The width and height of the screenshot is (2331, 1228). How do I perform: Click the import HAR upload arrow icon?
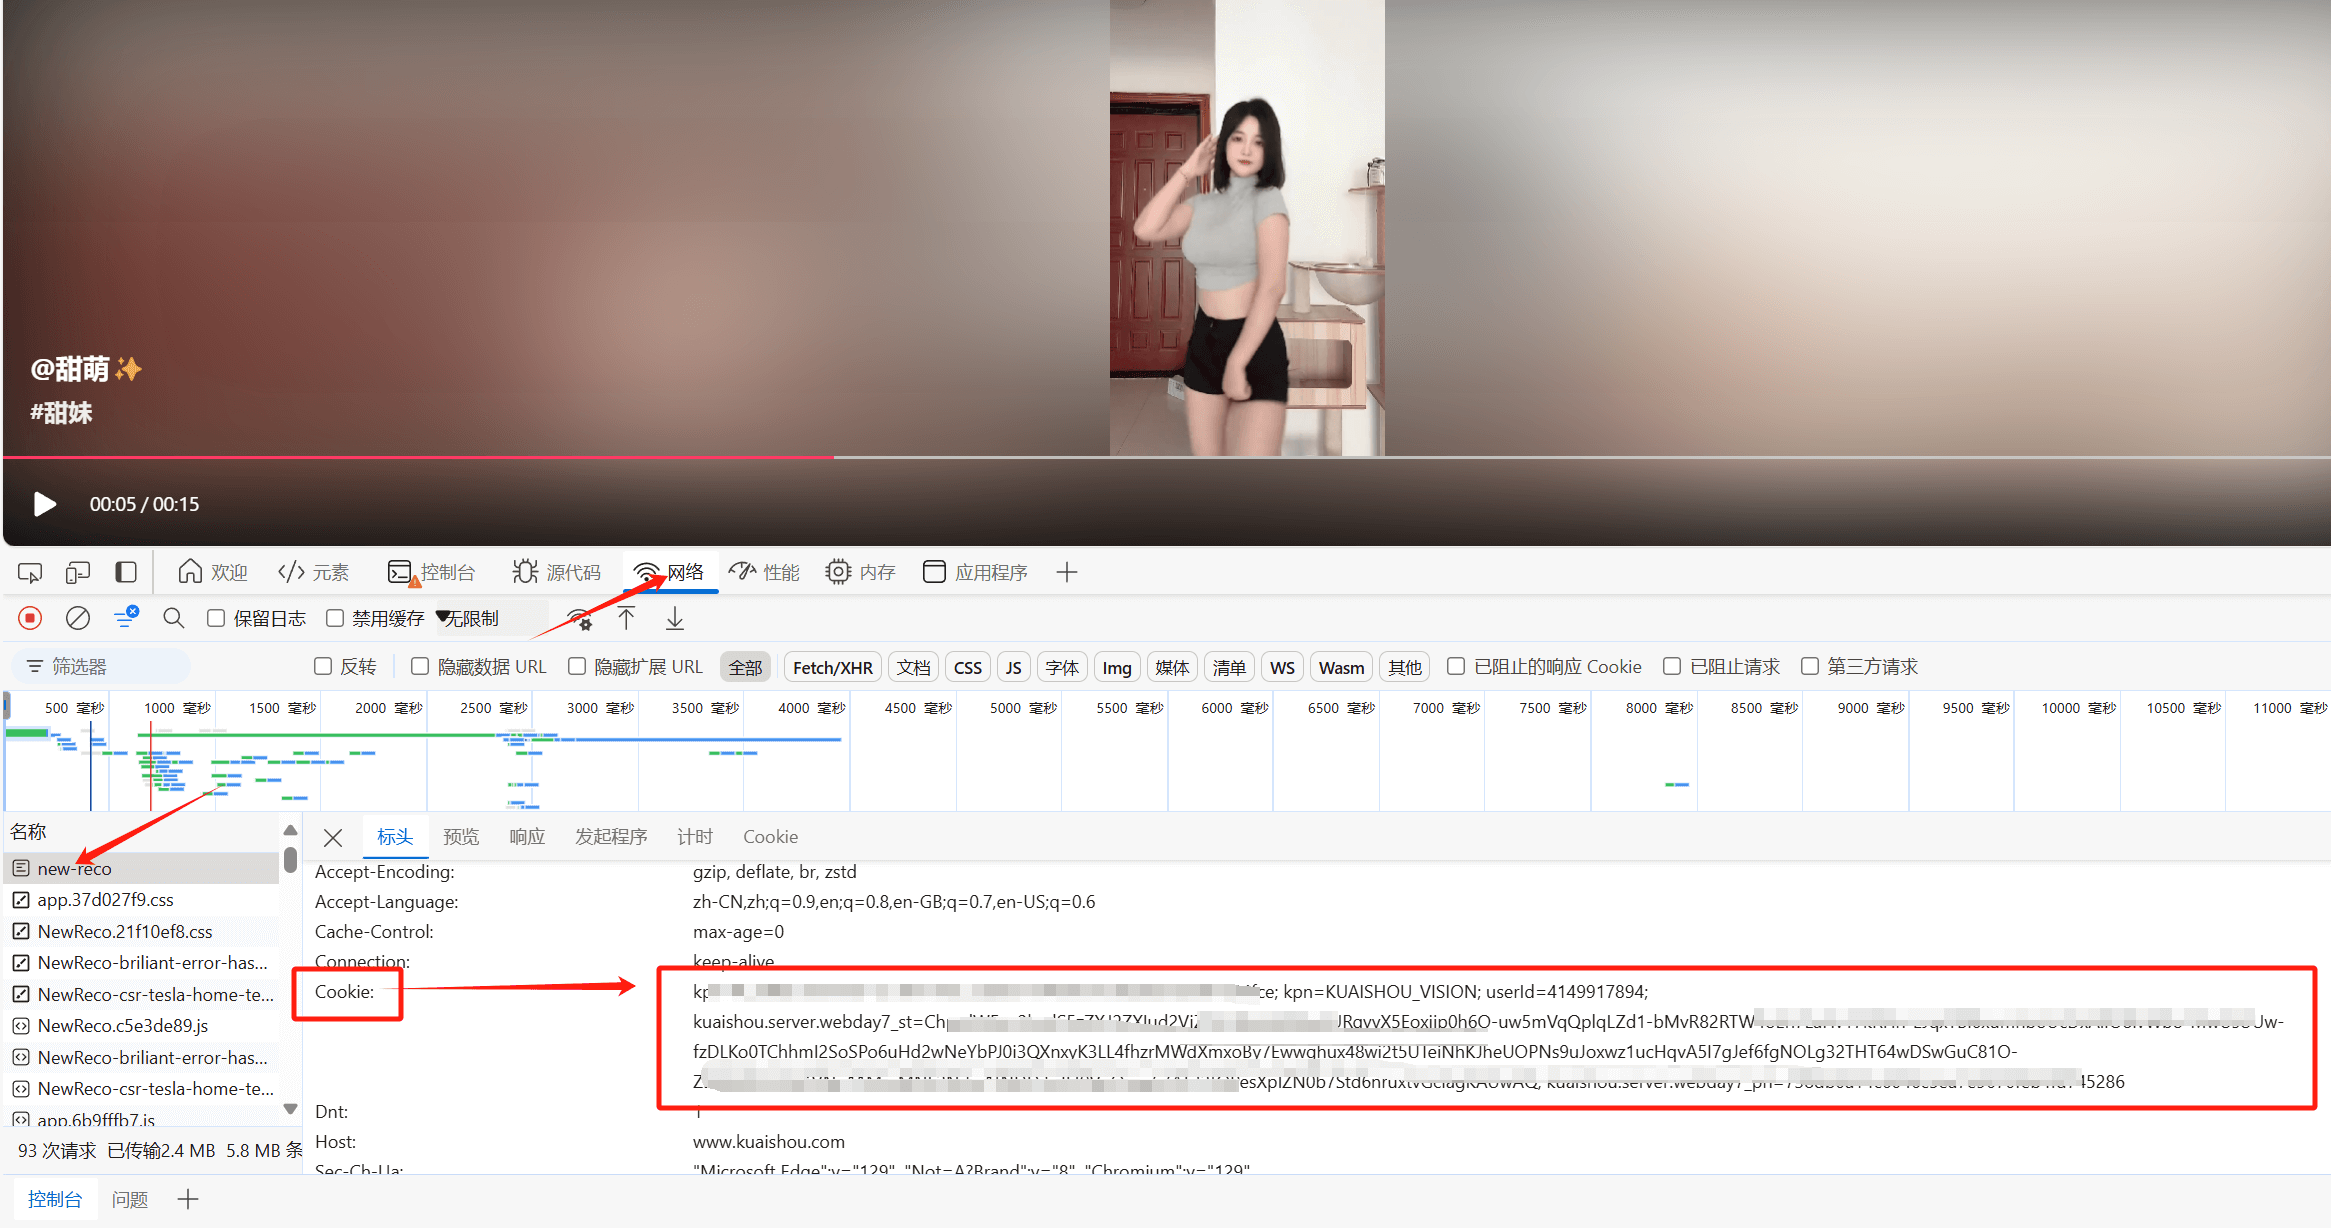tap(626, 618)
